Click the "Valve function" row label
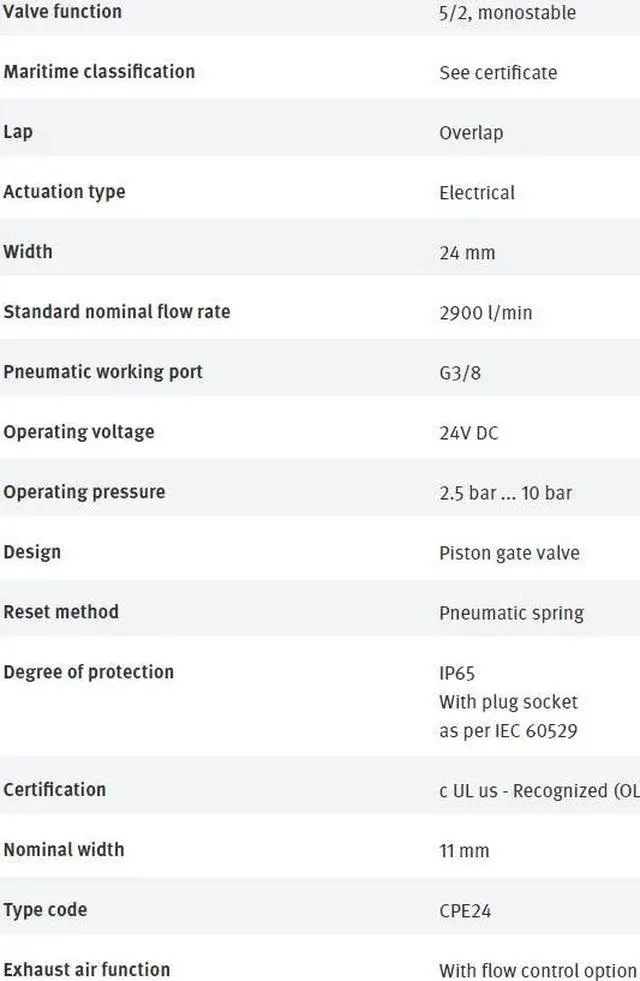The width and height of the screenshot is (640, 981). pyautogui.click(x=62, y=12)
